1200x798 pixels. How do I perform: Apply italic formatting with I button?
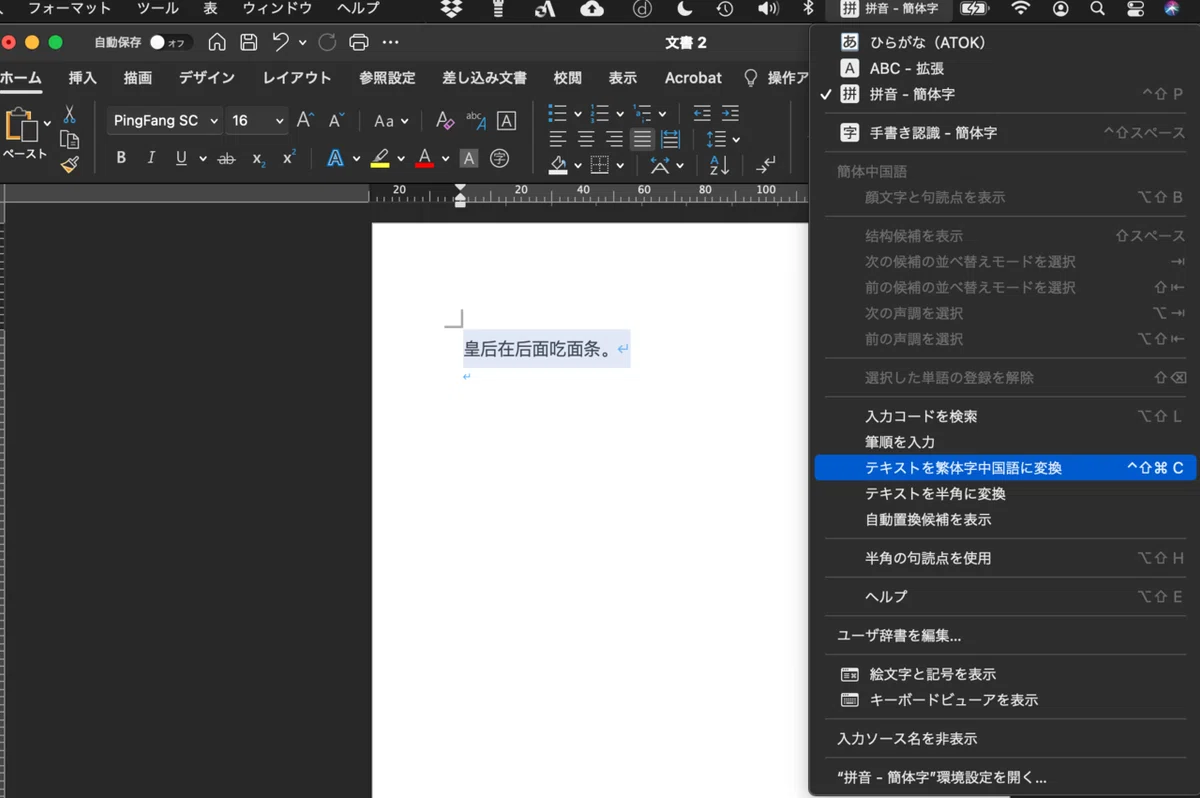[151, 158]
